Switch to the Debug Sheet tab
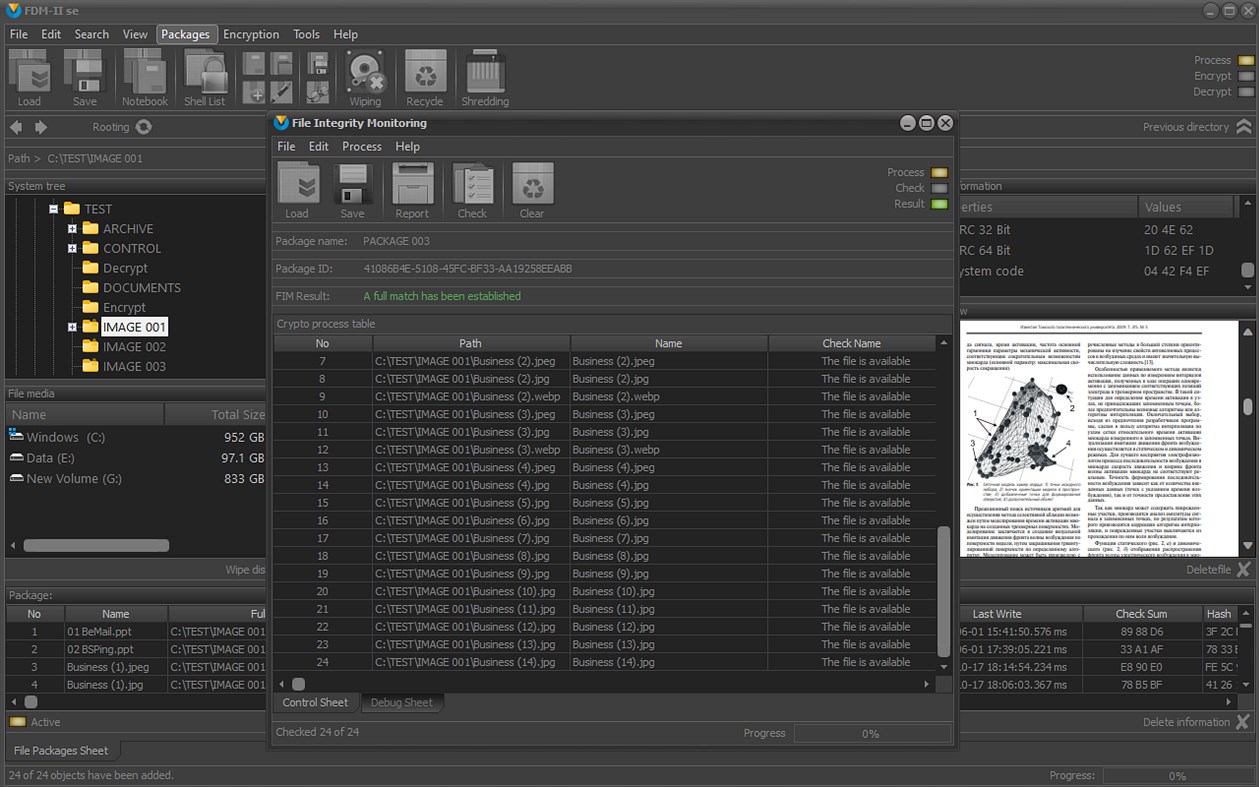1259x787 pixels. point(401,703)
